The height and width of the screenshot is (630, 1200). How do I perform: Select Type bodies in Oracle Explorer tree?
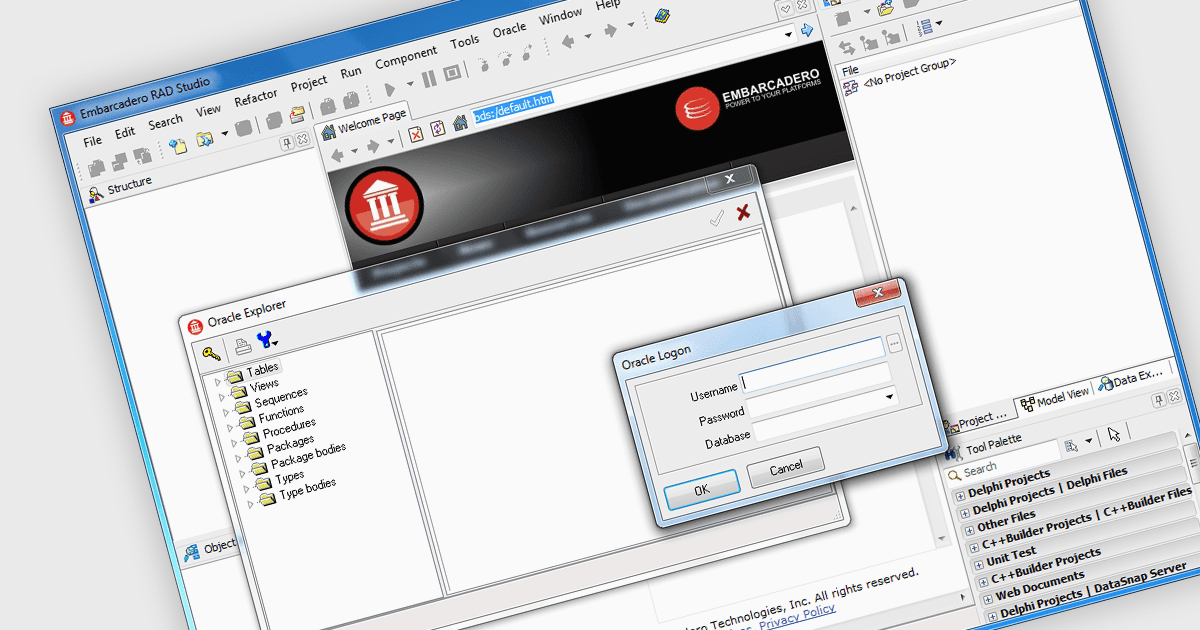click(x=307, y=487)
